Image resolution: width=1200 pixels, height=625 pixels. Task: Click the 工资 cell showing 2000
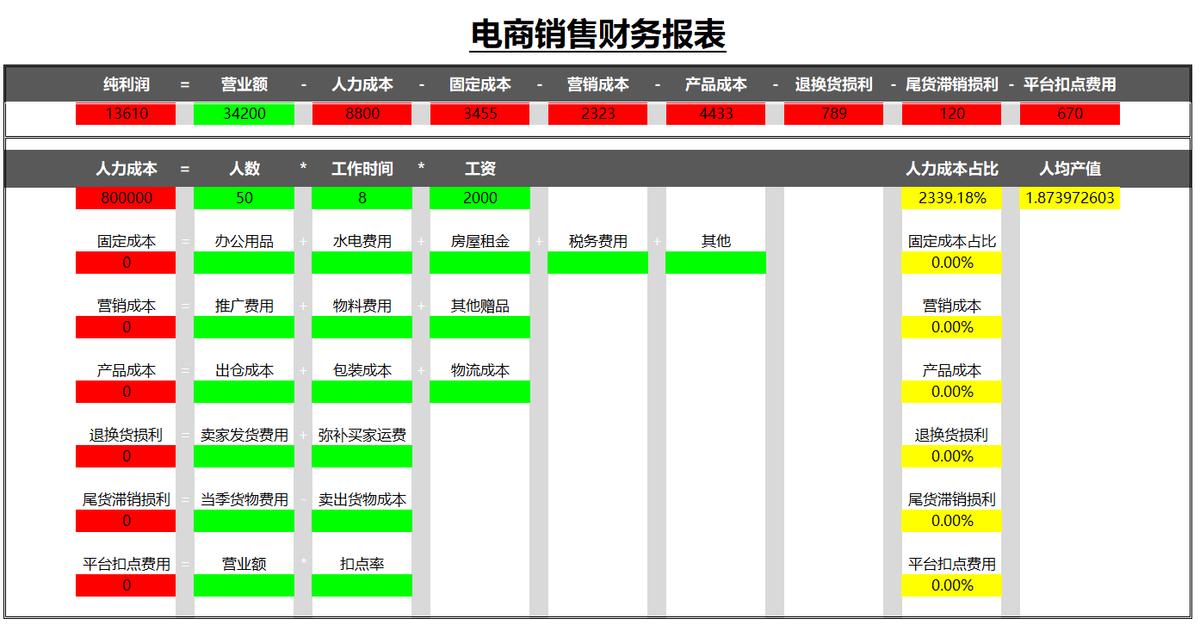(481, 198)
